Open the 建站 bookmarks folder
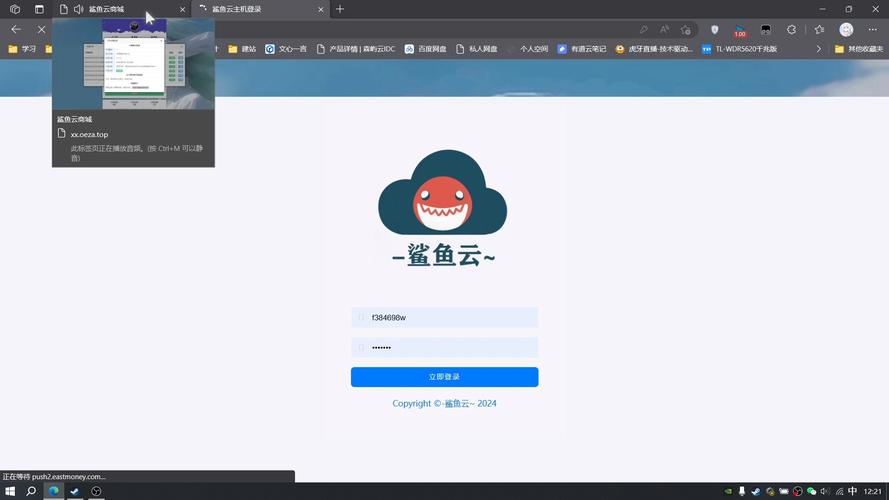 point(242,49)
